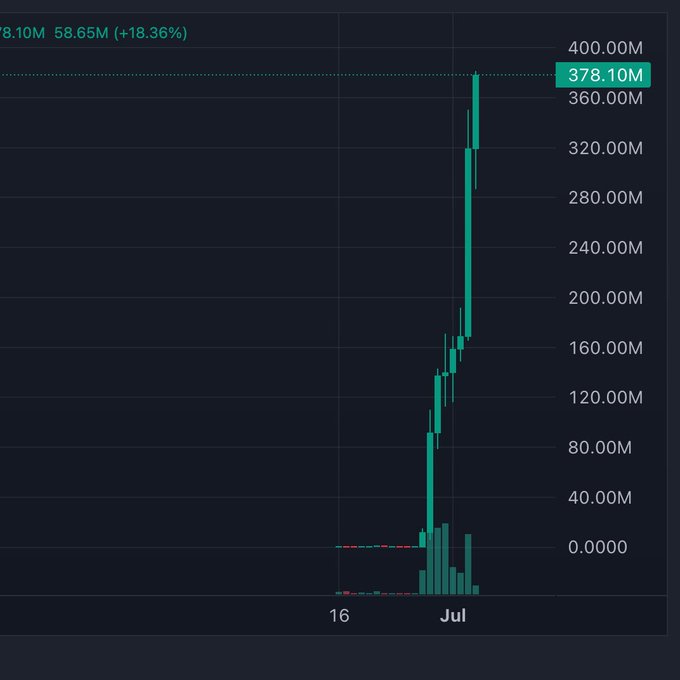Click the tall candle spanning 170M to 320M
Viewport: 680px width, 680px height.
tap(468, 242)
